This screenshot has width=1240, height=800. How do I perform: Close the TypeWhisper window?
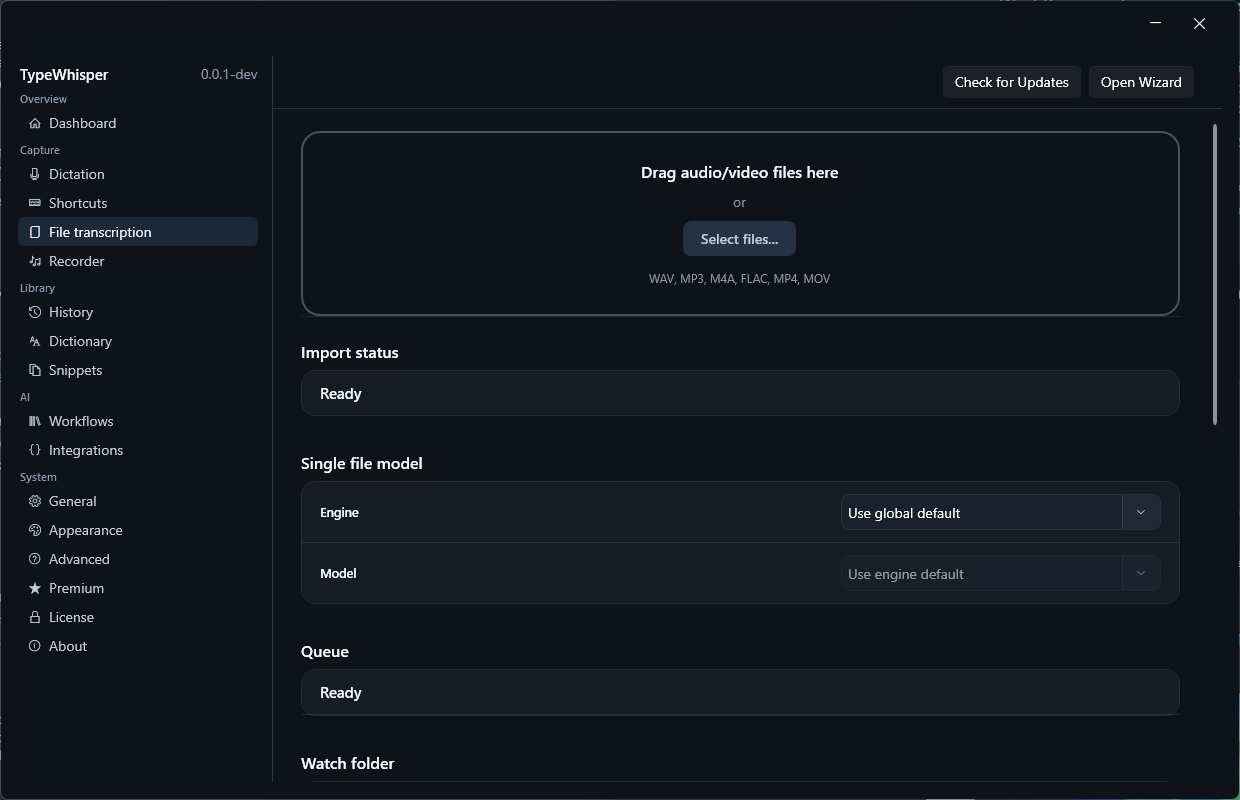[x=1199, y=23]
